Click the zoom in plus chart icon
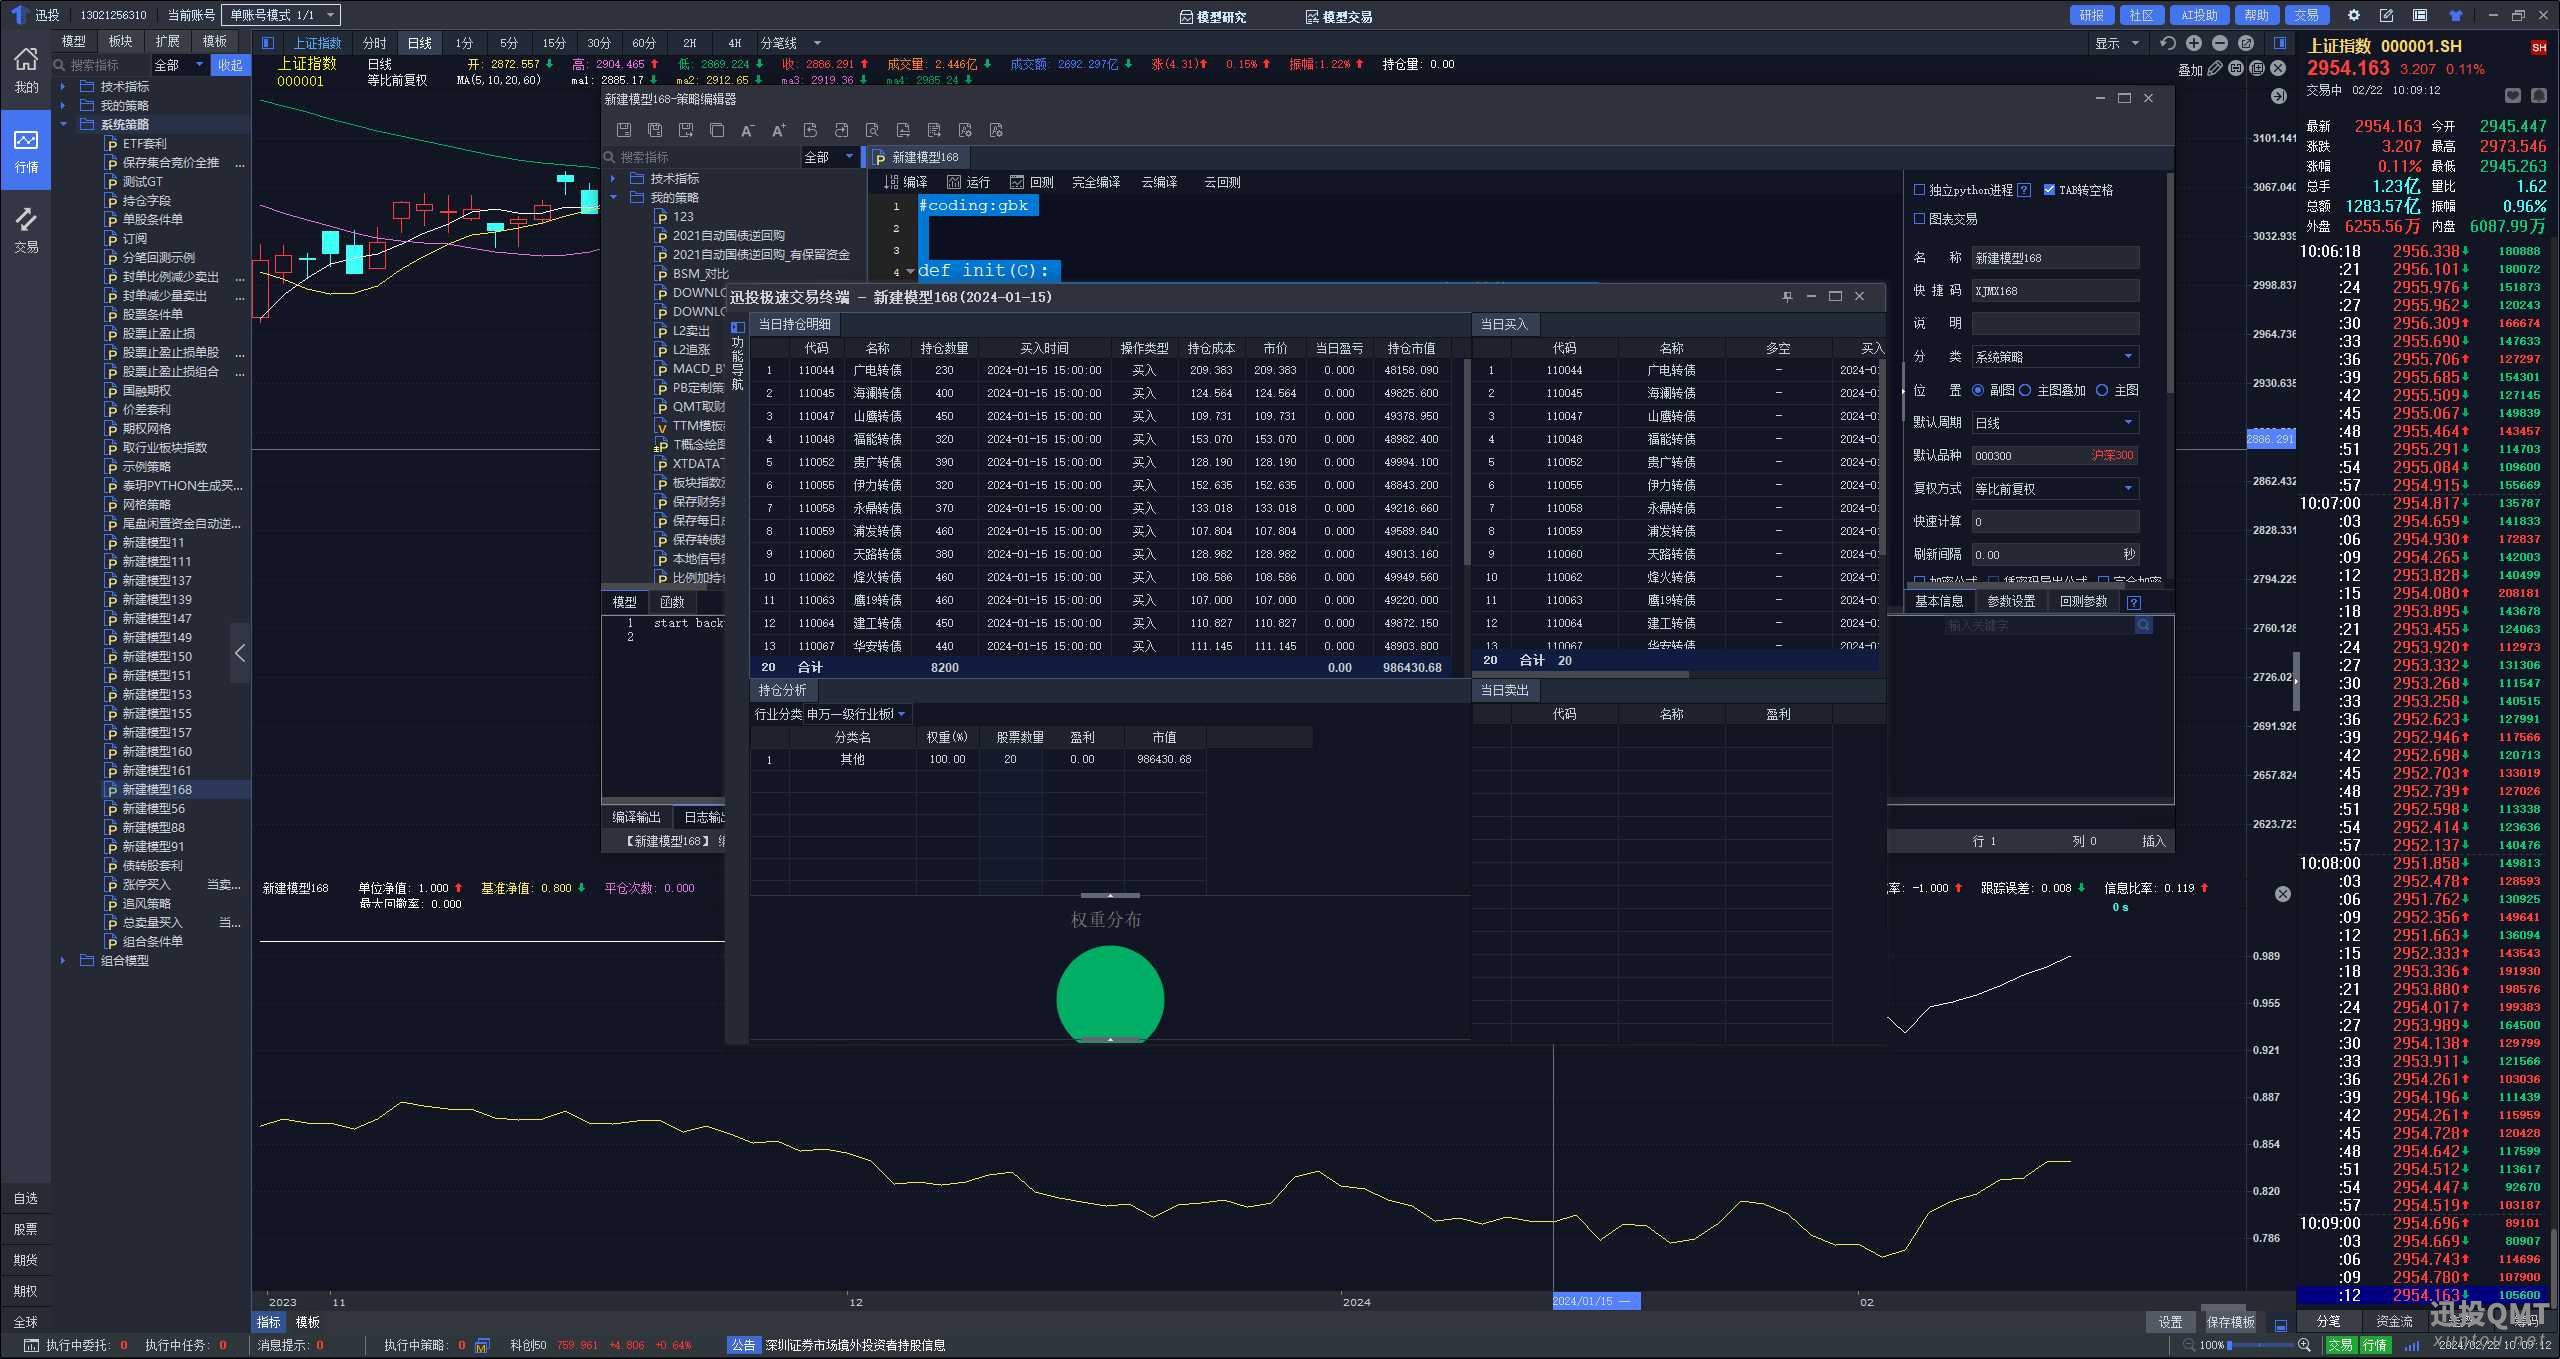2560x1359 pixels. [x=2194, y=43]
